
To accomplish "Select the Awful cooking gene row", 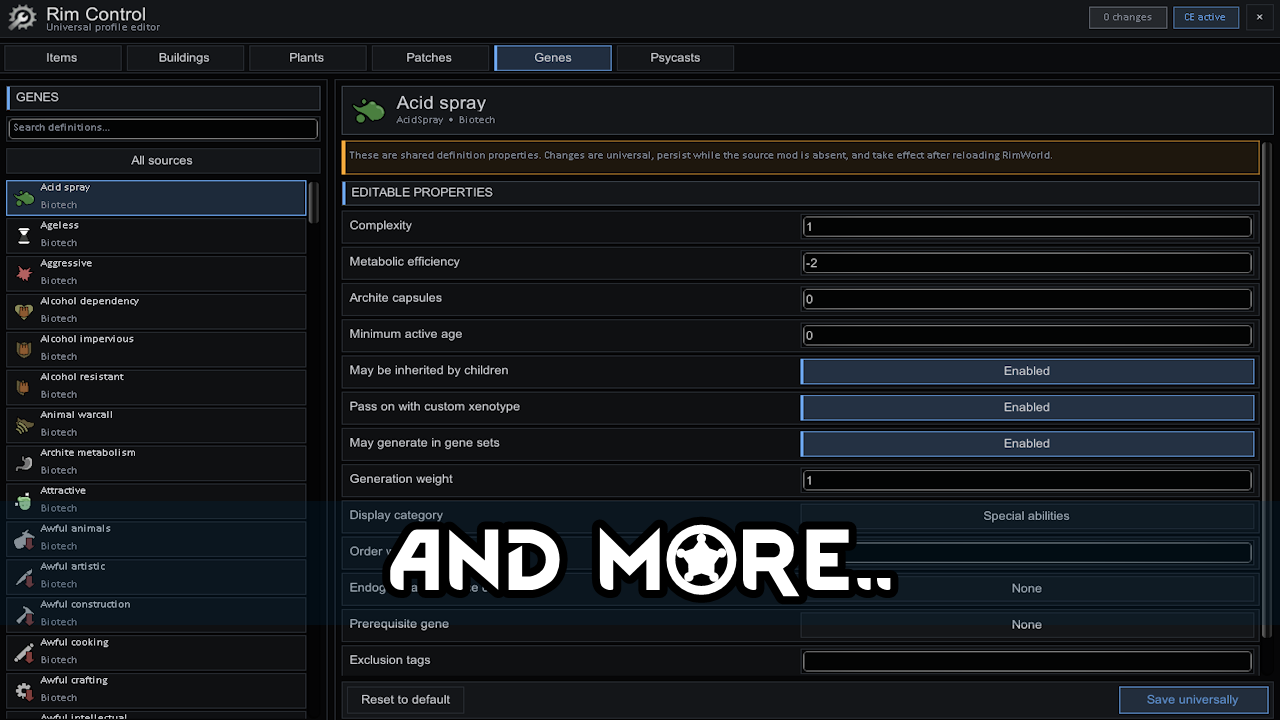I will pos(156,653).
